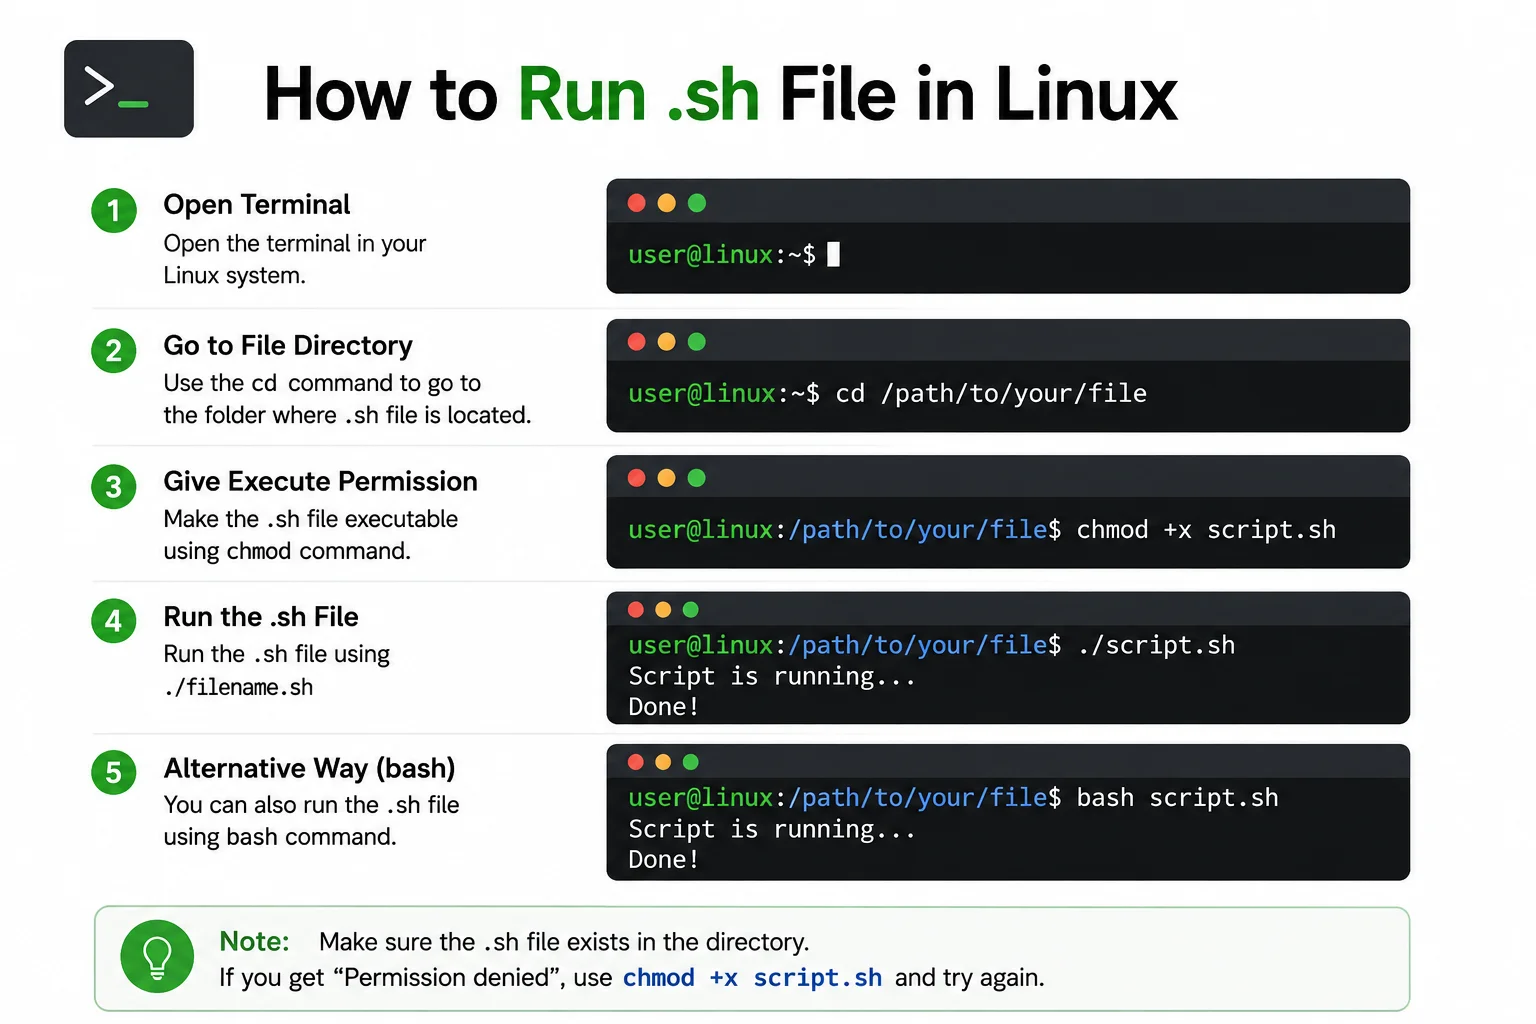Click the red dot of the ./script.sh terminal
The width and height of the screenshot is (1536, 1024).
point(635,610)
